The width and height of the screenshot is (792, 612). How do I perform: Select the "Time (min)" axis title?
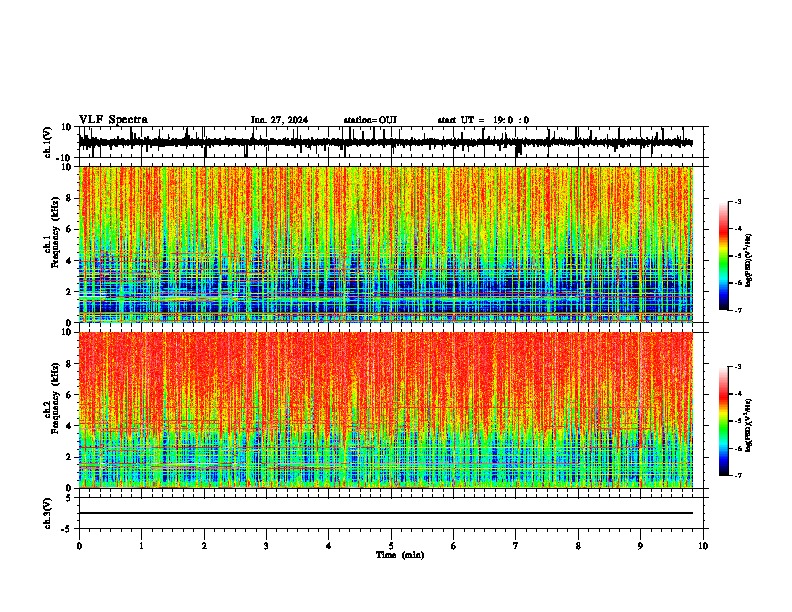coord(400,555)
